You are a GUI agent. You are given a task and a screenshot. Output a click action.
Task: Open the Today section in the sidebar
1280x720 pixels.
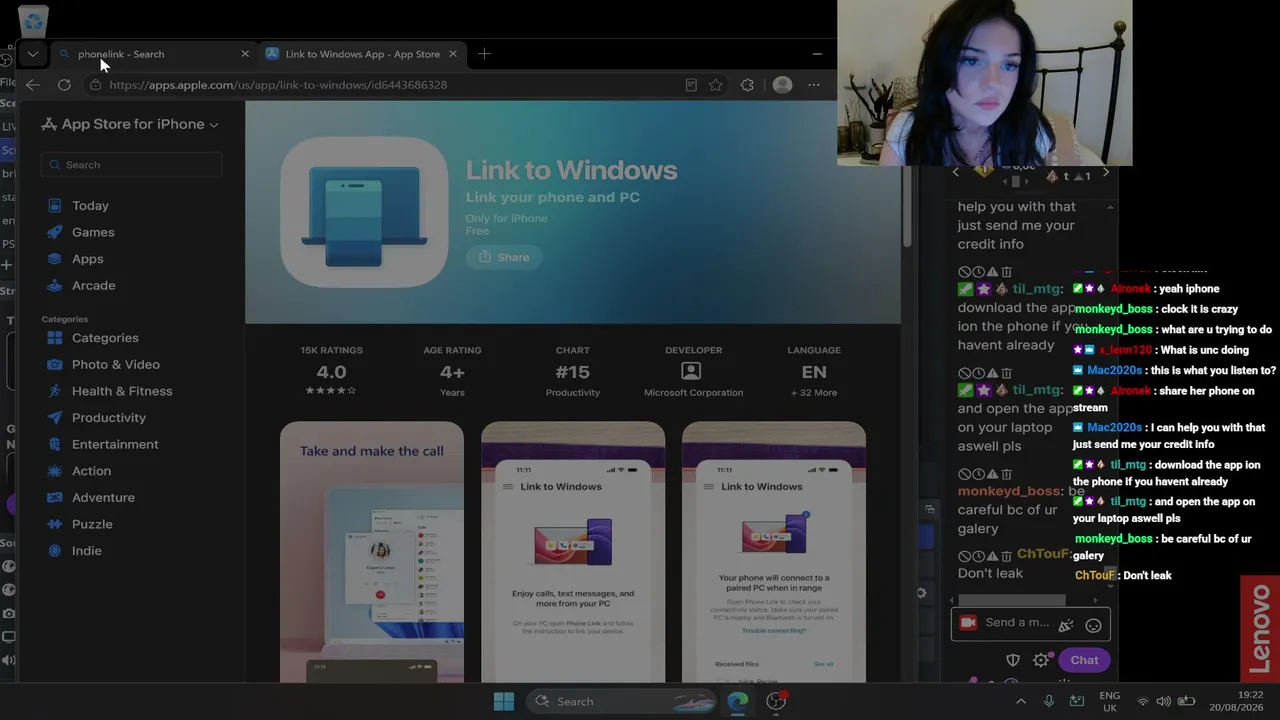point(90,205)
